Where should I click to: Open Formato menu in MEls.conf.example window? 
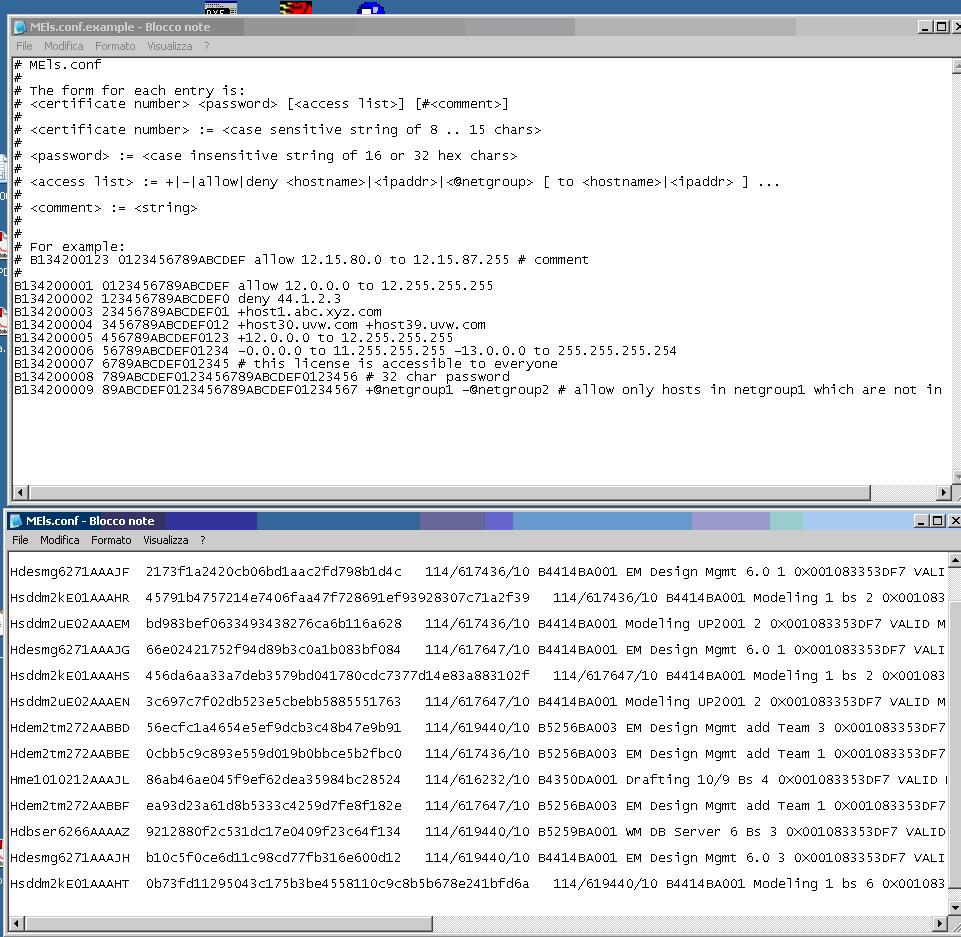tap(115, 46)
